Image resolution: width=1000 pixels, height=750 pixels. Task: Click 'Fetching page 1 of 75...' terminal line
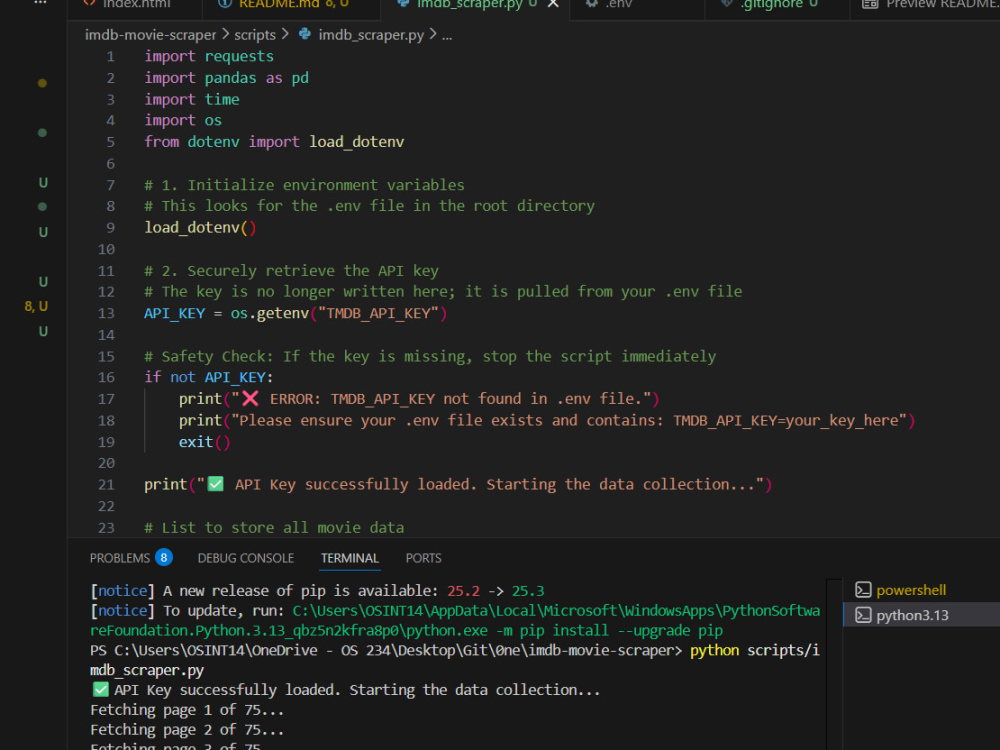pyautogui.click(x=187, y=710)
